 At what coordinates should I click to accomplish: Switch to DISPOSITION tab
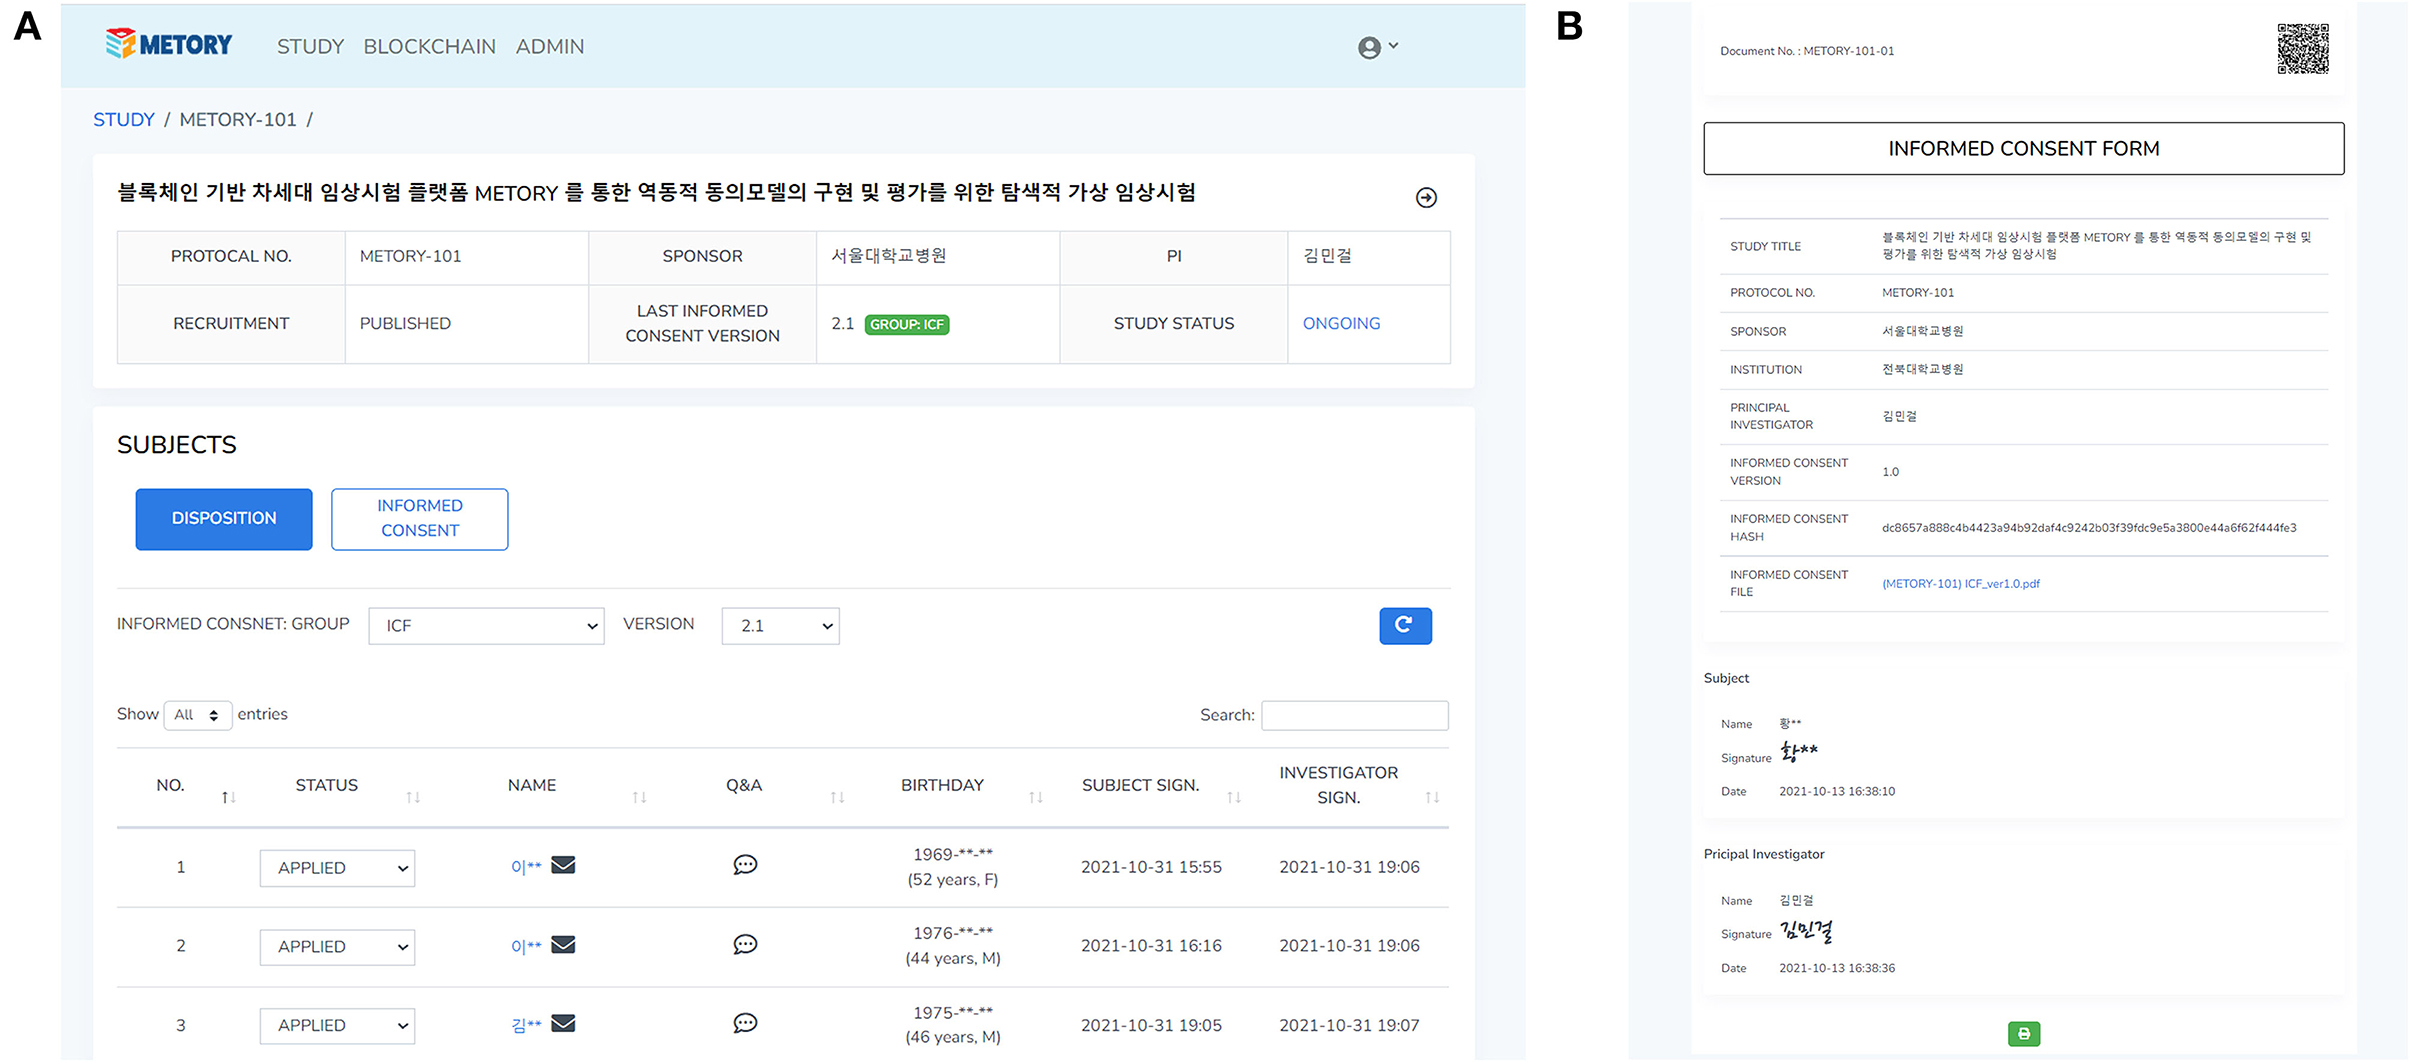coord(224,519)
